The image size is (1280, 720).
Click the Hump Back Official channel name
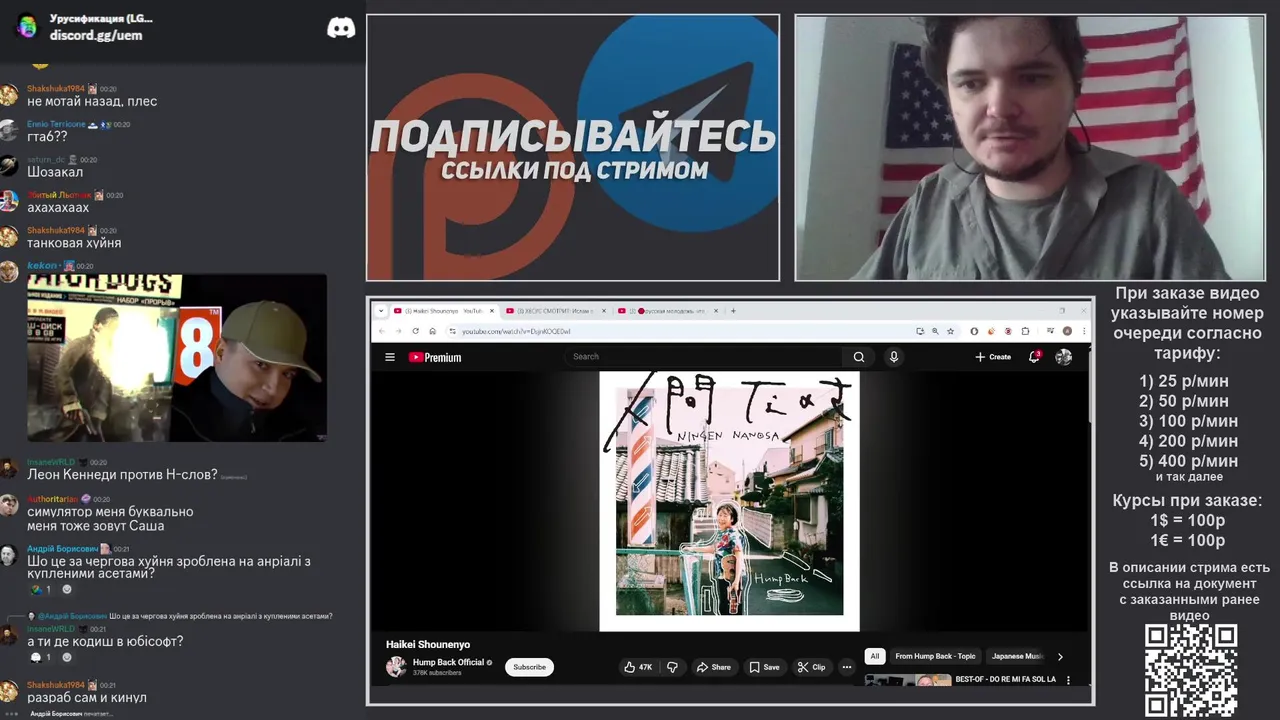448,662
